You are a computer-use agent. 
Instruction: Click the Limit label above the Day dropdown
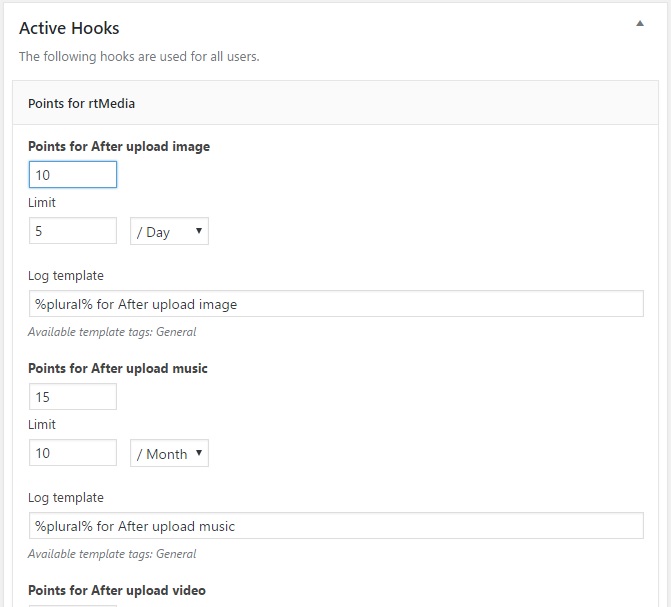click(x=42, y=202)
